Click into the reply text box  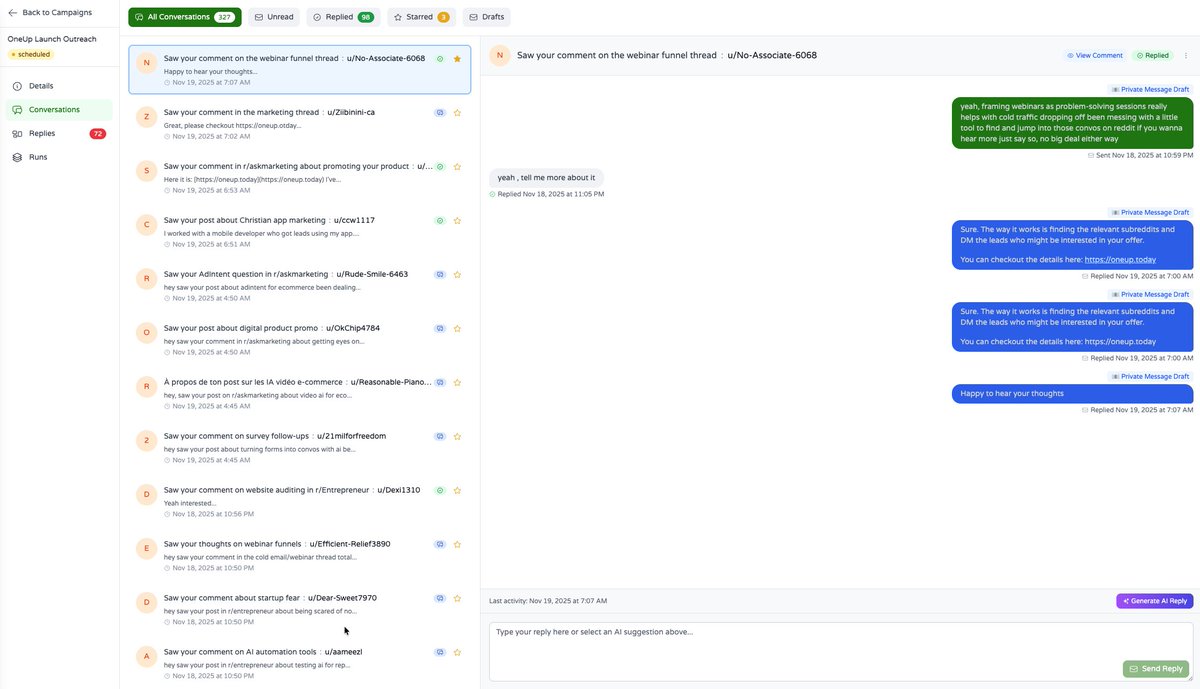click(x=841, y=652)
